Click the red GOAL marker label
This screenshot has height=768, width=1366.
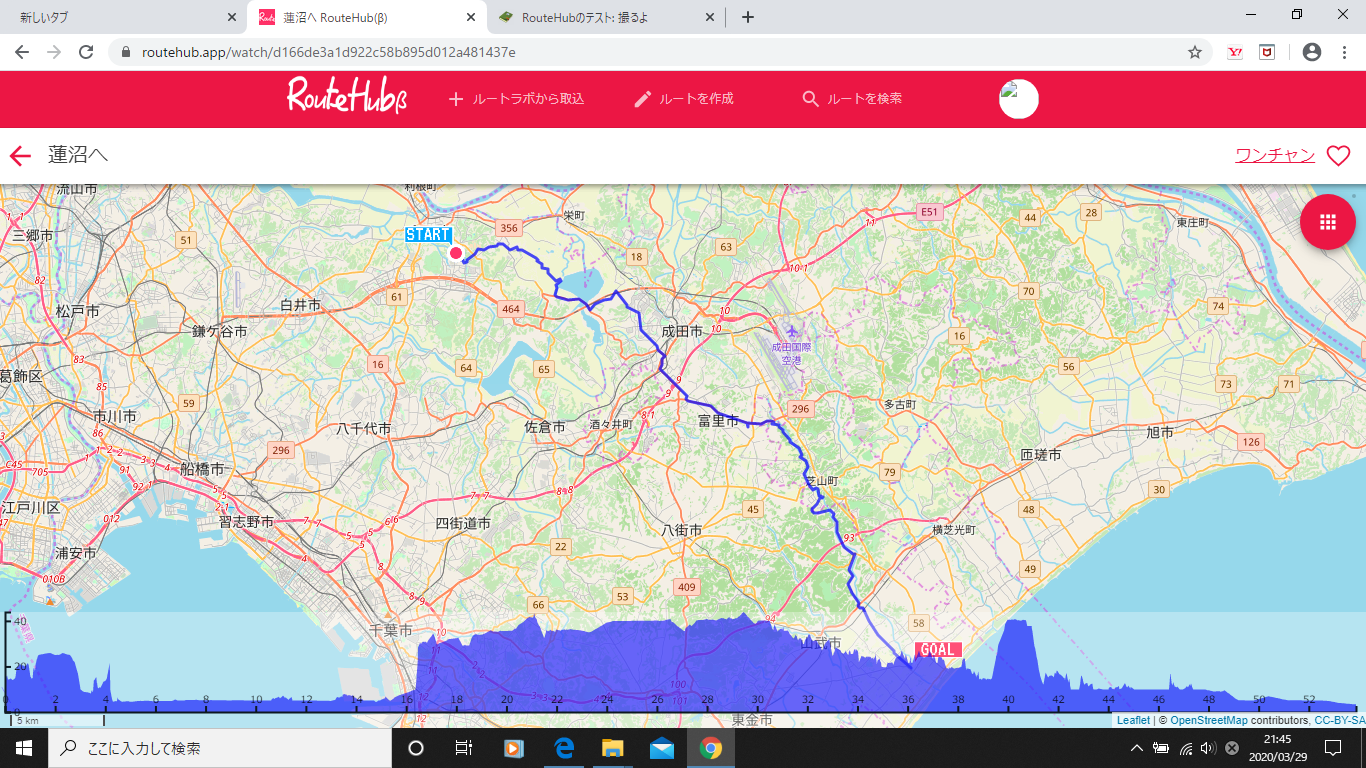click(938, 650)
